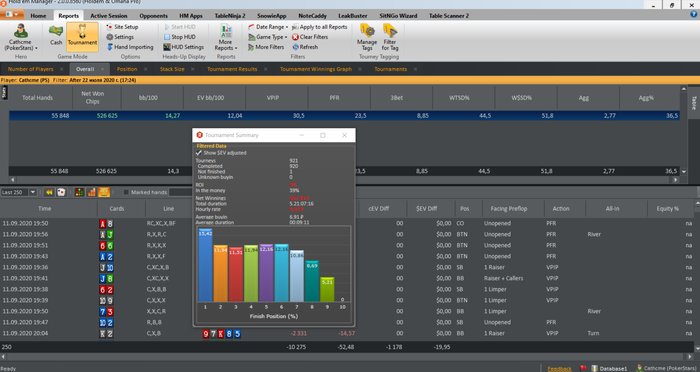Click Apply to all Reports

[320, 27]
